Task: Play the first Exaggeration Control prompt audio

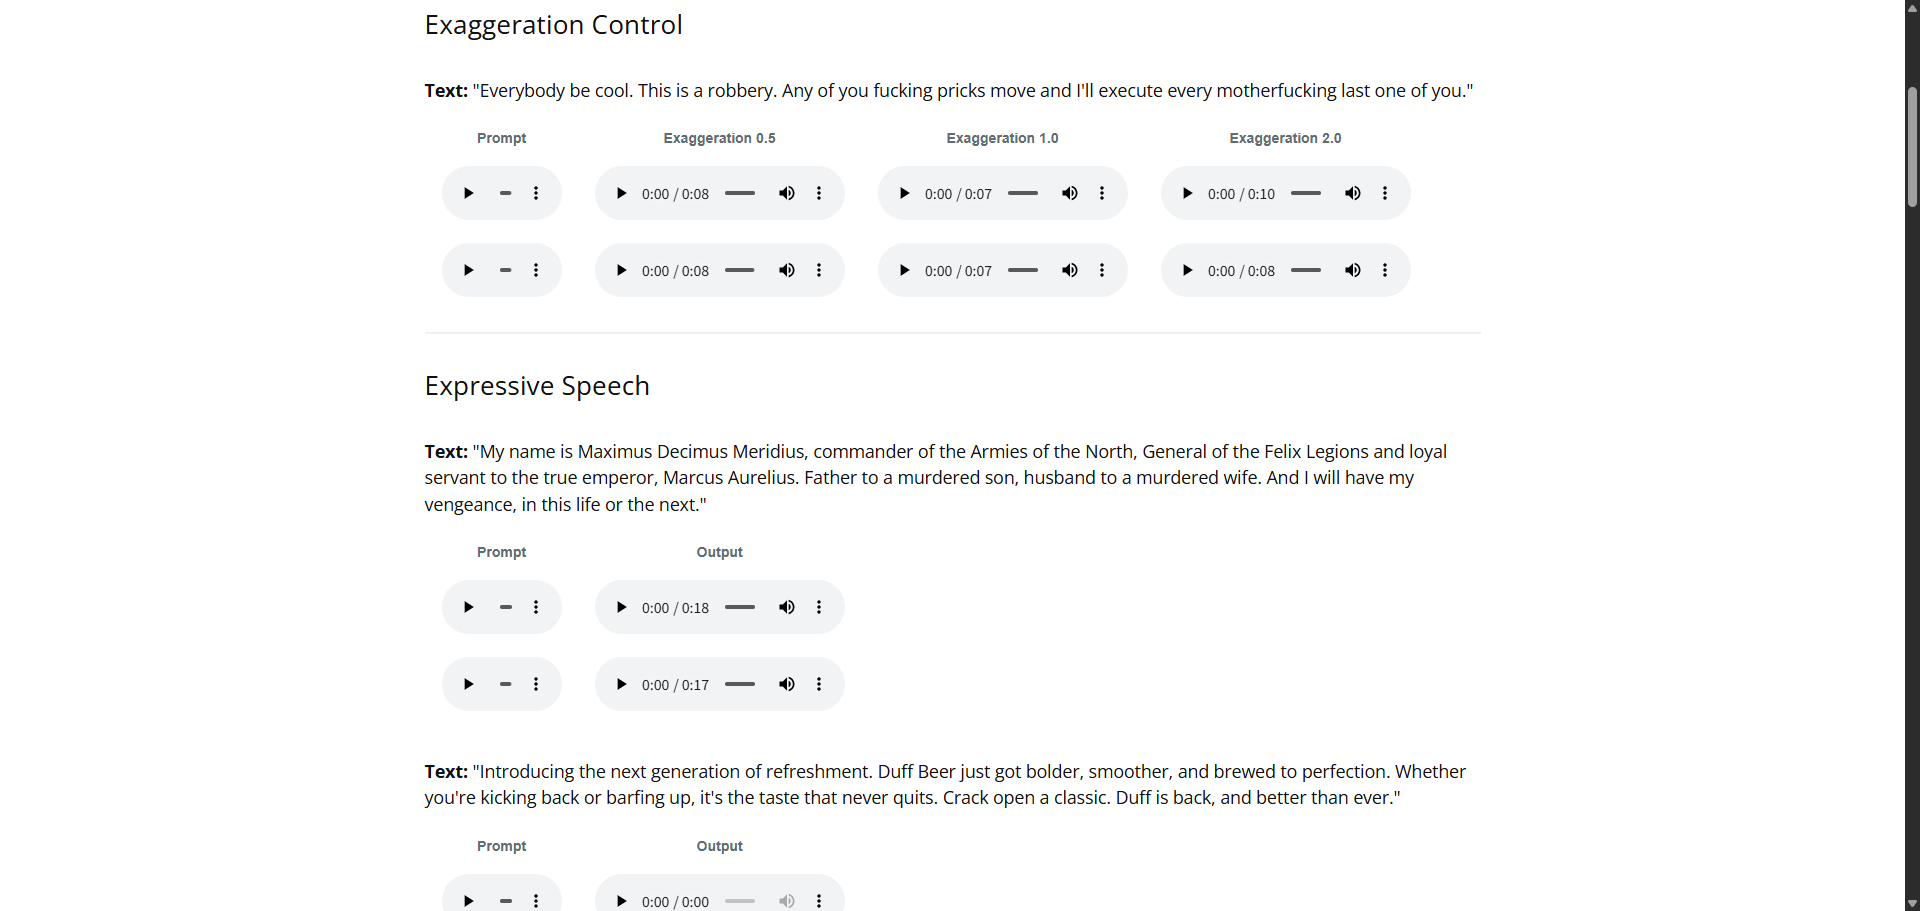Action: [x=468, y=193]
